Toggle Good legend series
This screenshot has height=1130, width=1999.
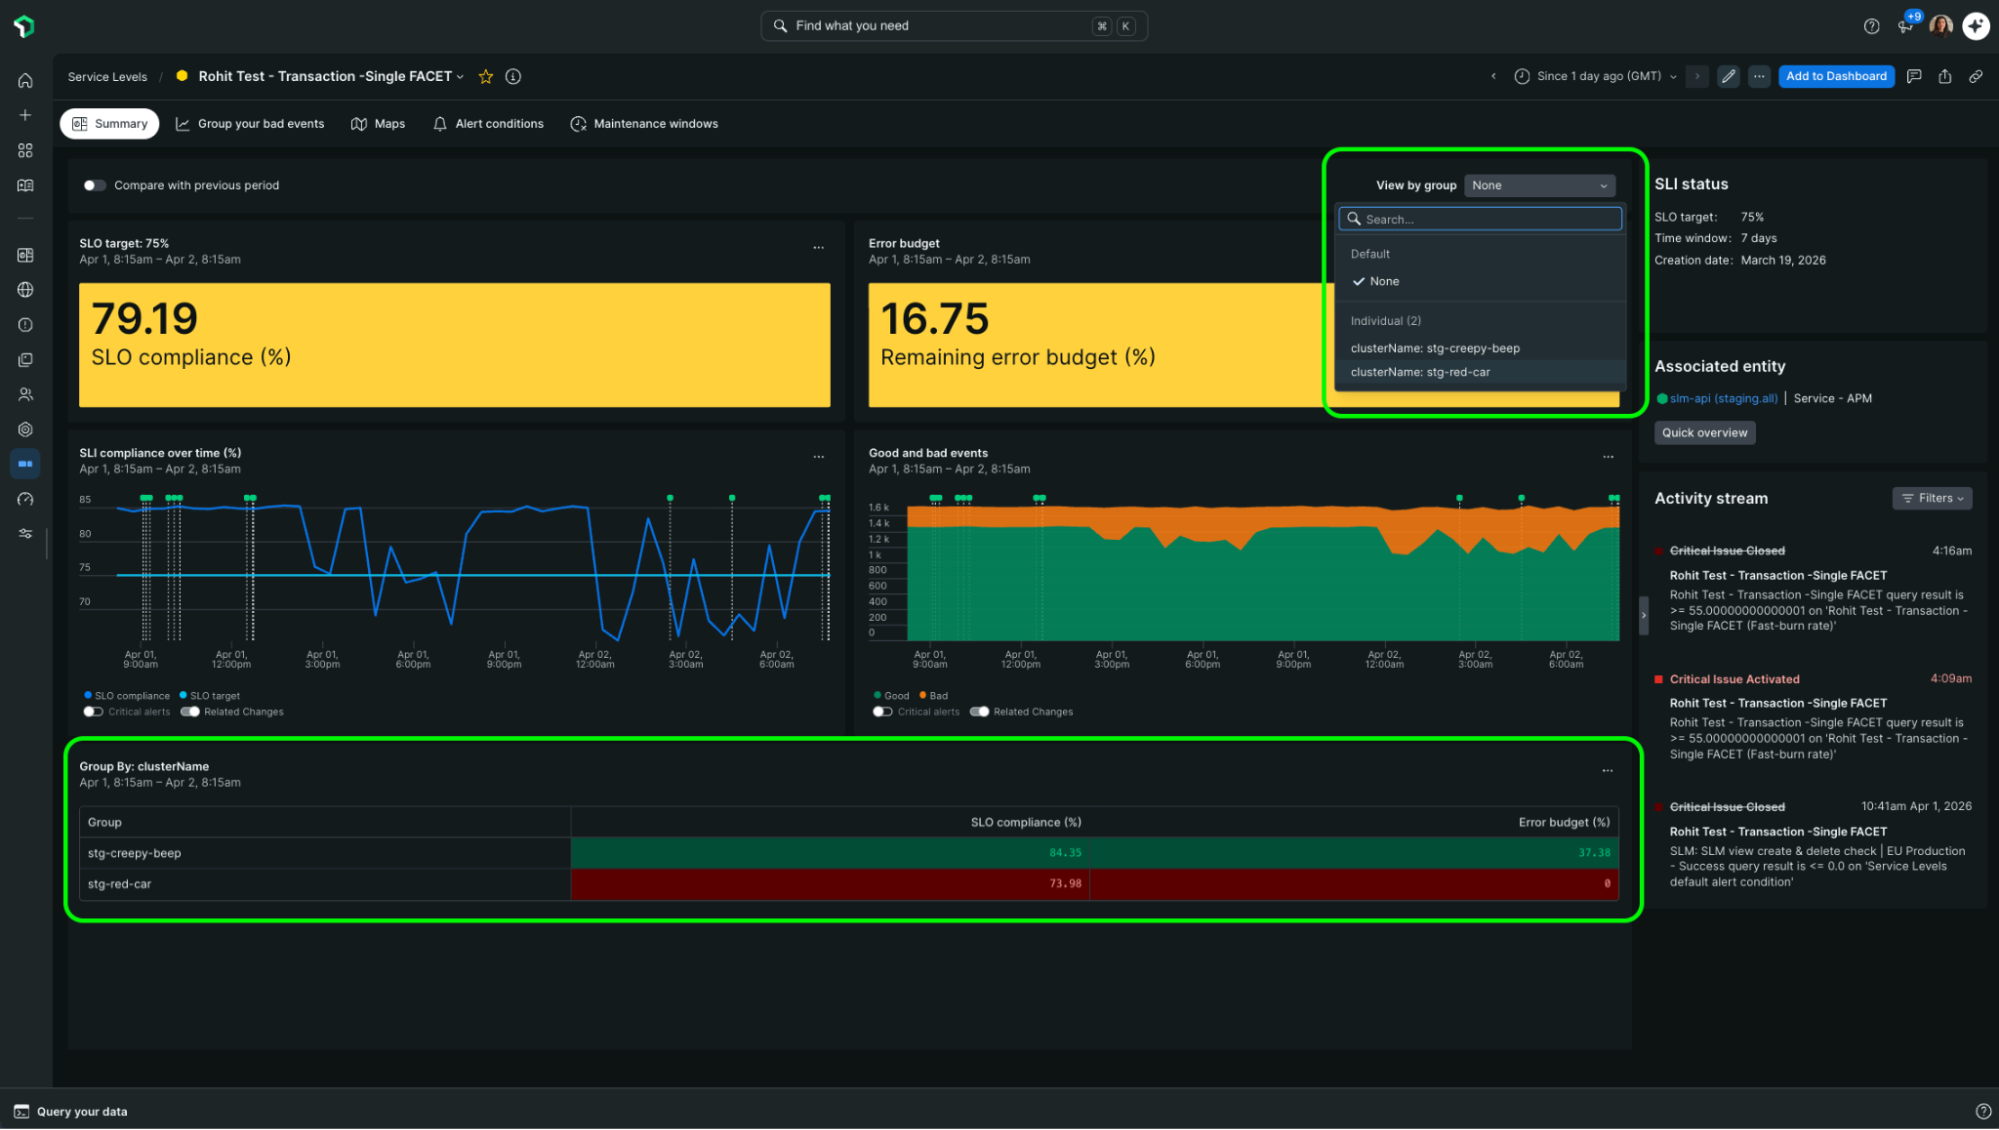point(891,696)
